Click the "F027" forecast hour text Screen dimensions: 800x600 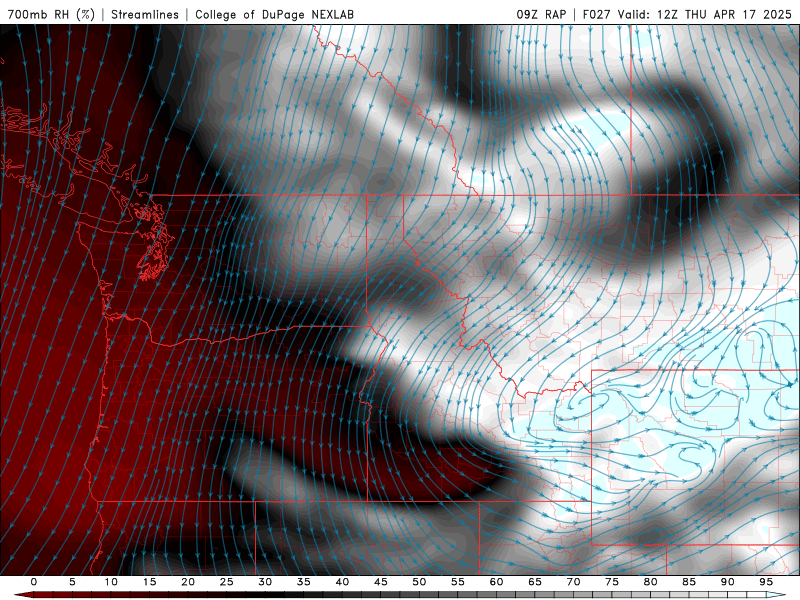point(596,14)
